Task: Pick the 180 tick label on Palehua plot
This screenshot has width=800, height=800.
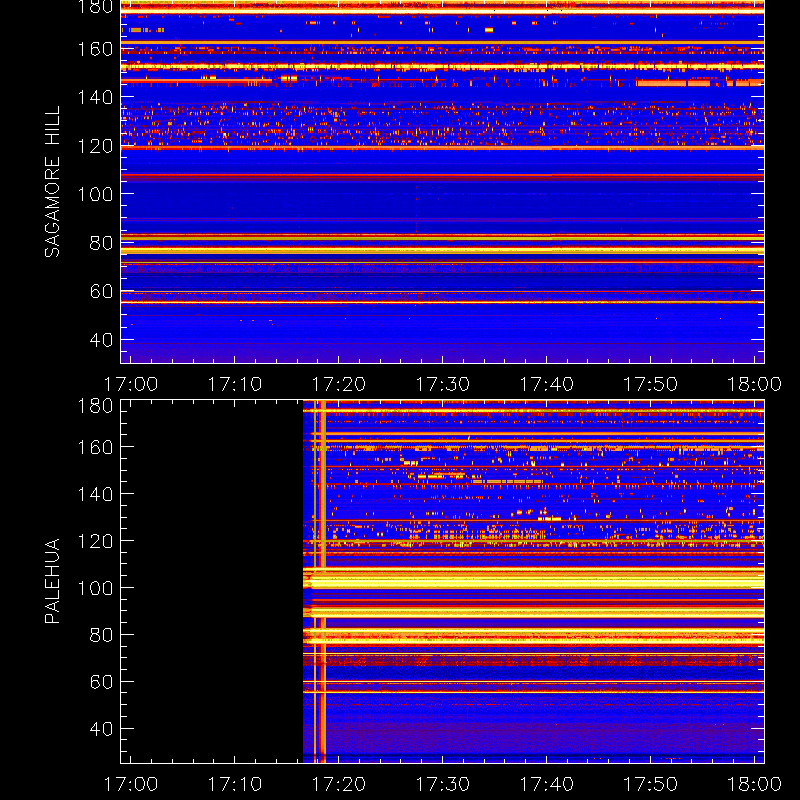Action: (95, 406)
